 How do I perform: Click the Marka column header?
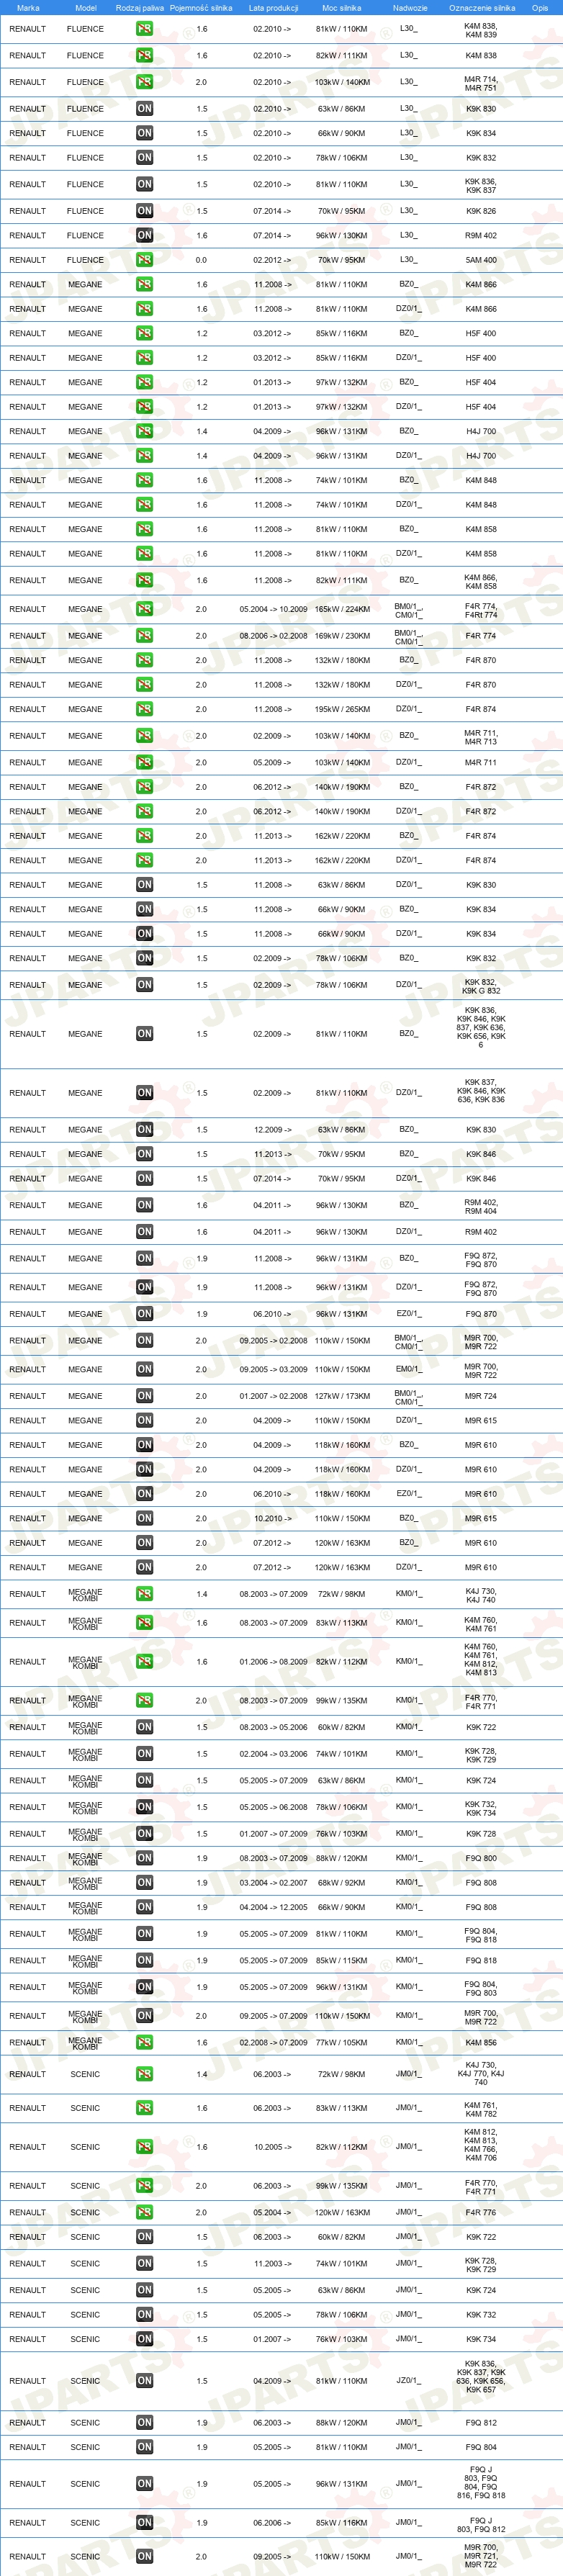click(x=28, y=8)
